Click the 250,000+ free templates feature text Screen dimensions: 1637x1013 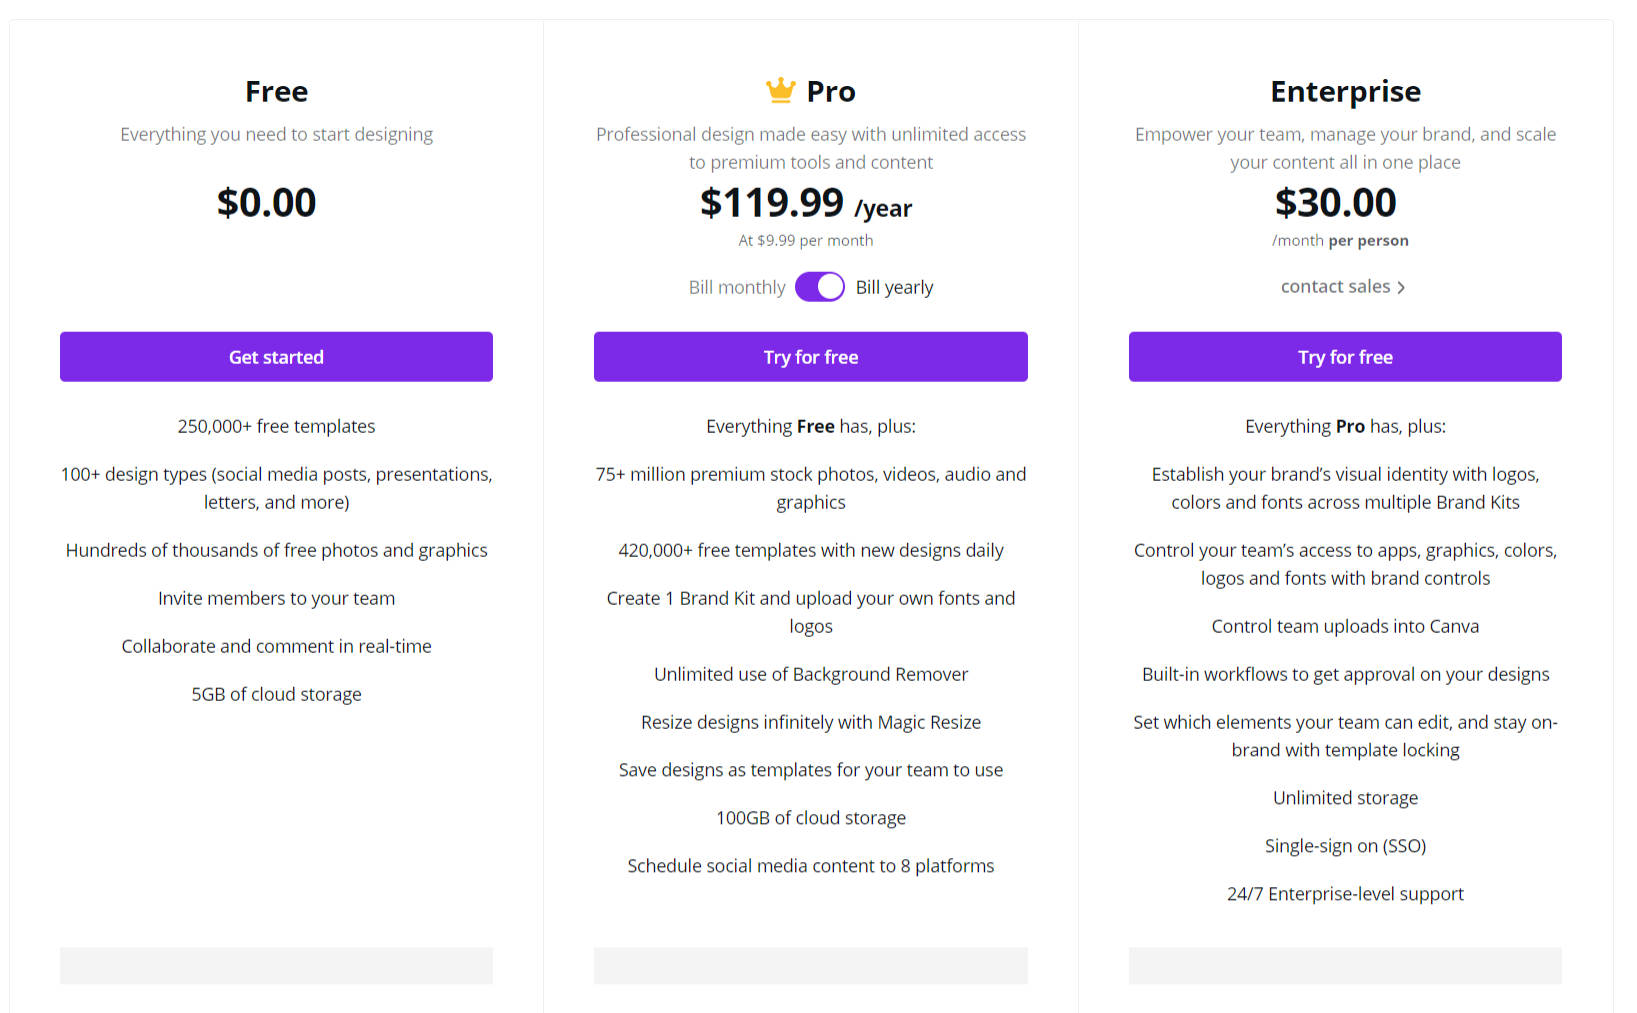[x=276, y=426]
